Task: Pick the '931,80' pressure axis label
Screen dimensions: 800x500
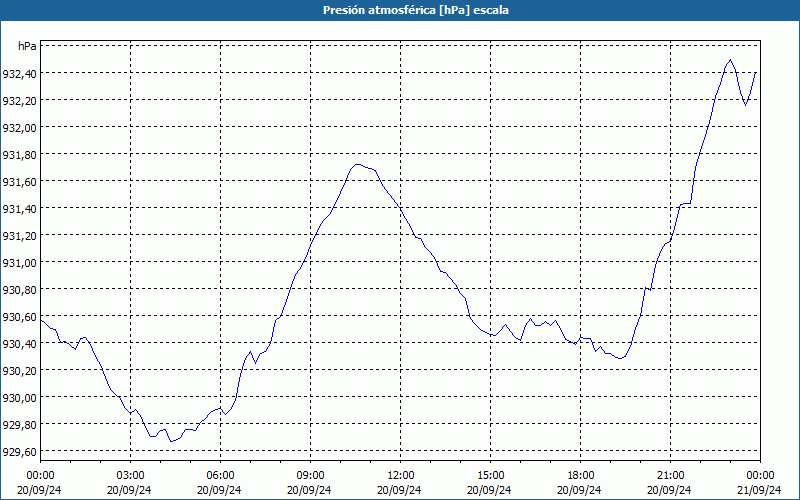Action: 19,155
